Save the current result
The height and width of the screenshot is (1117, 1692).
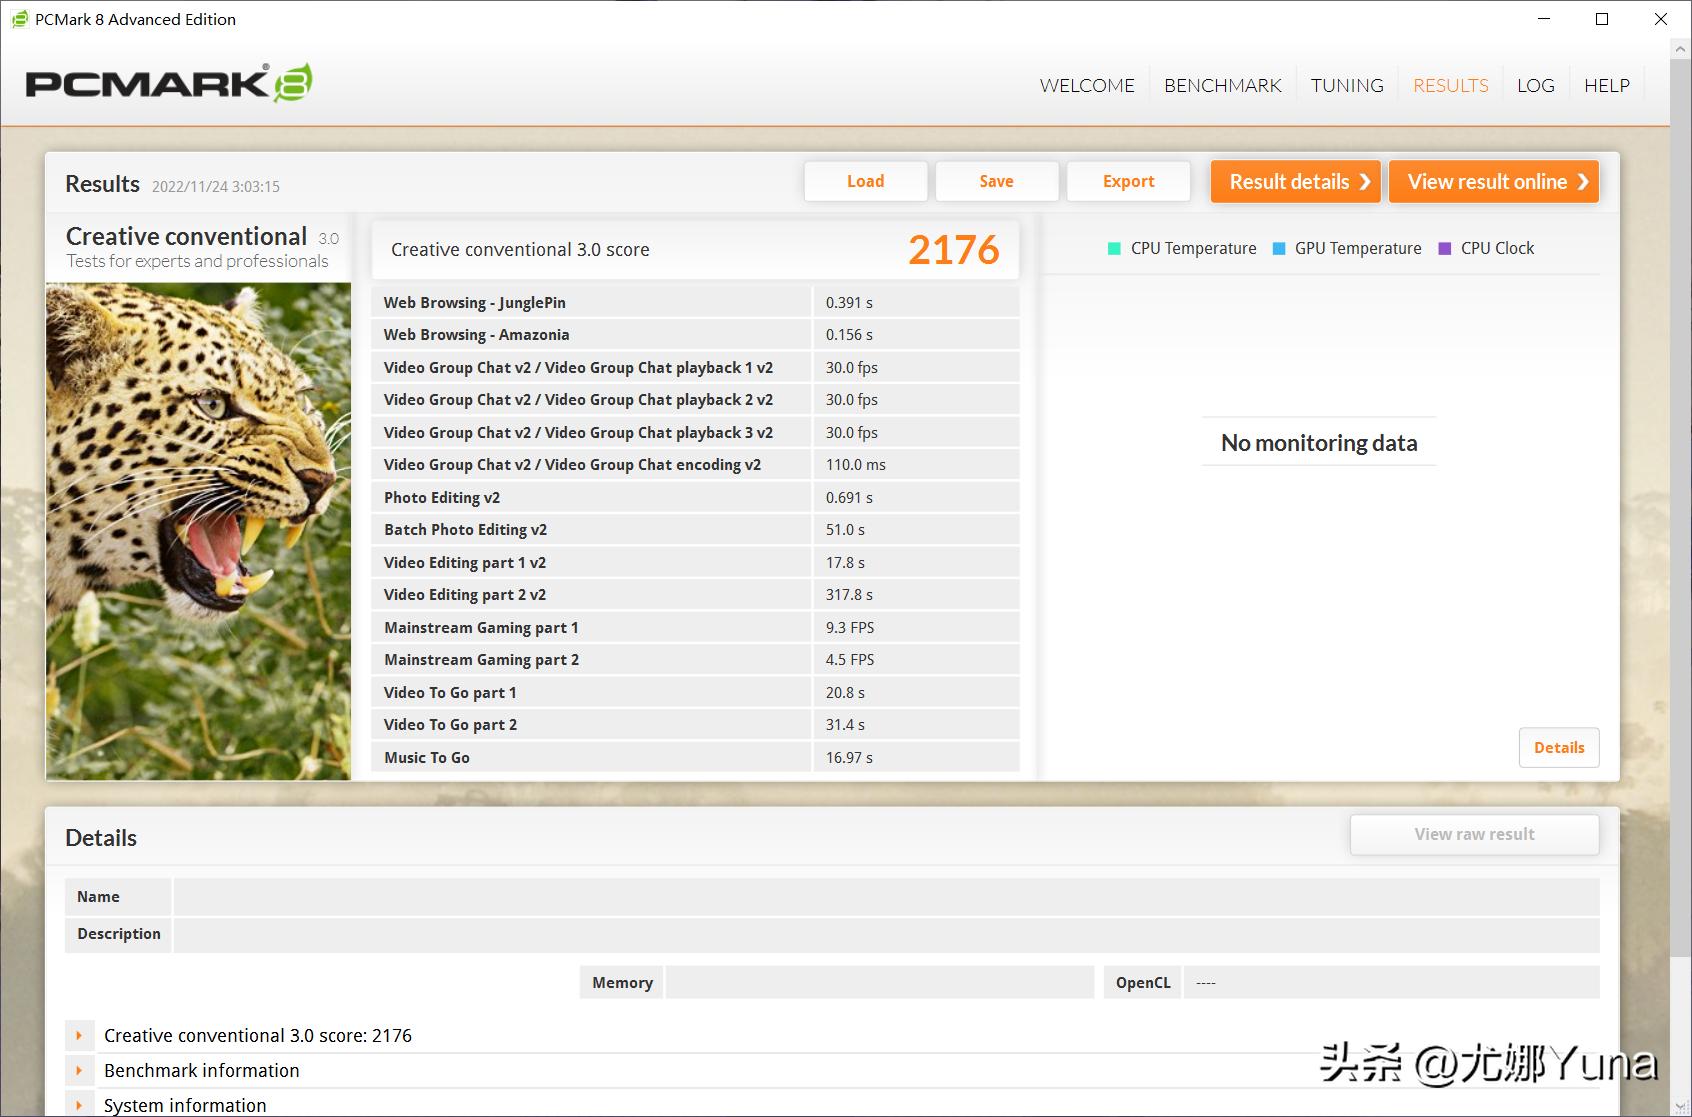click(x=997, y=181)
